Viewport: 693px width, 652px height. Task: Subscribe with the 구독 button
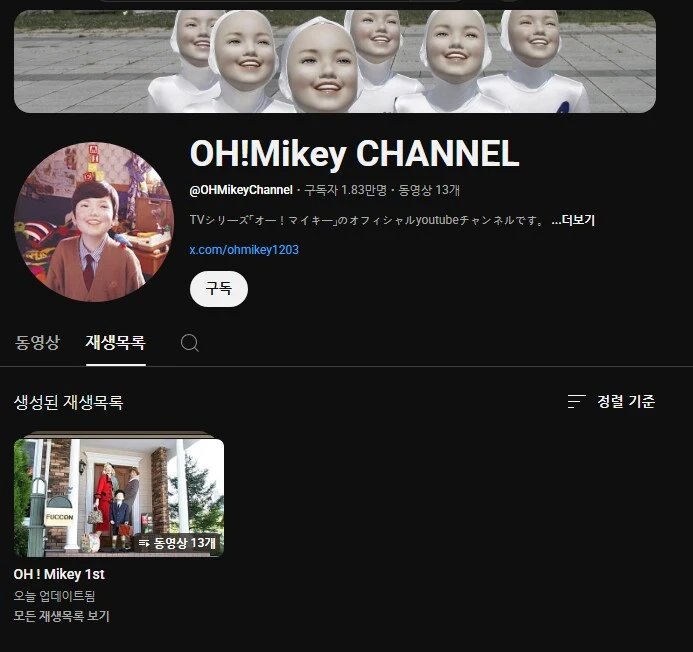tap(219, 289)
